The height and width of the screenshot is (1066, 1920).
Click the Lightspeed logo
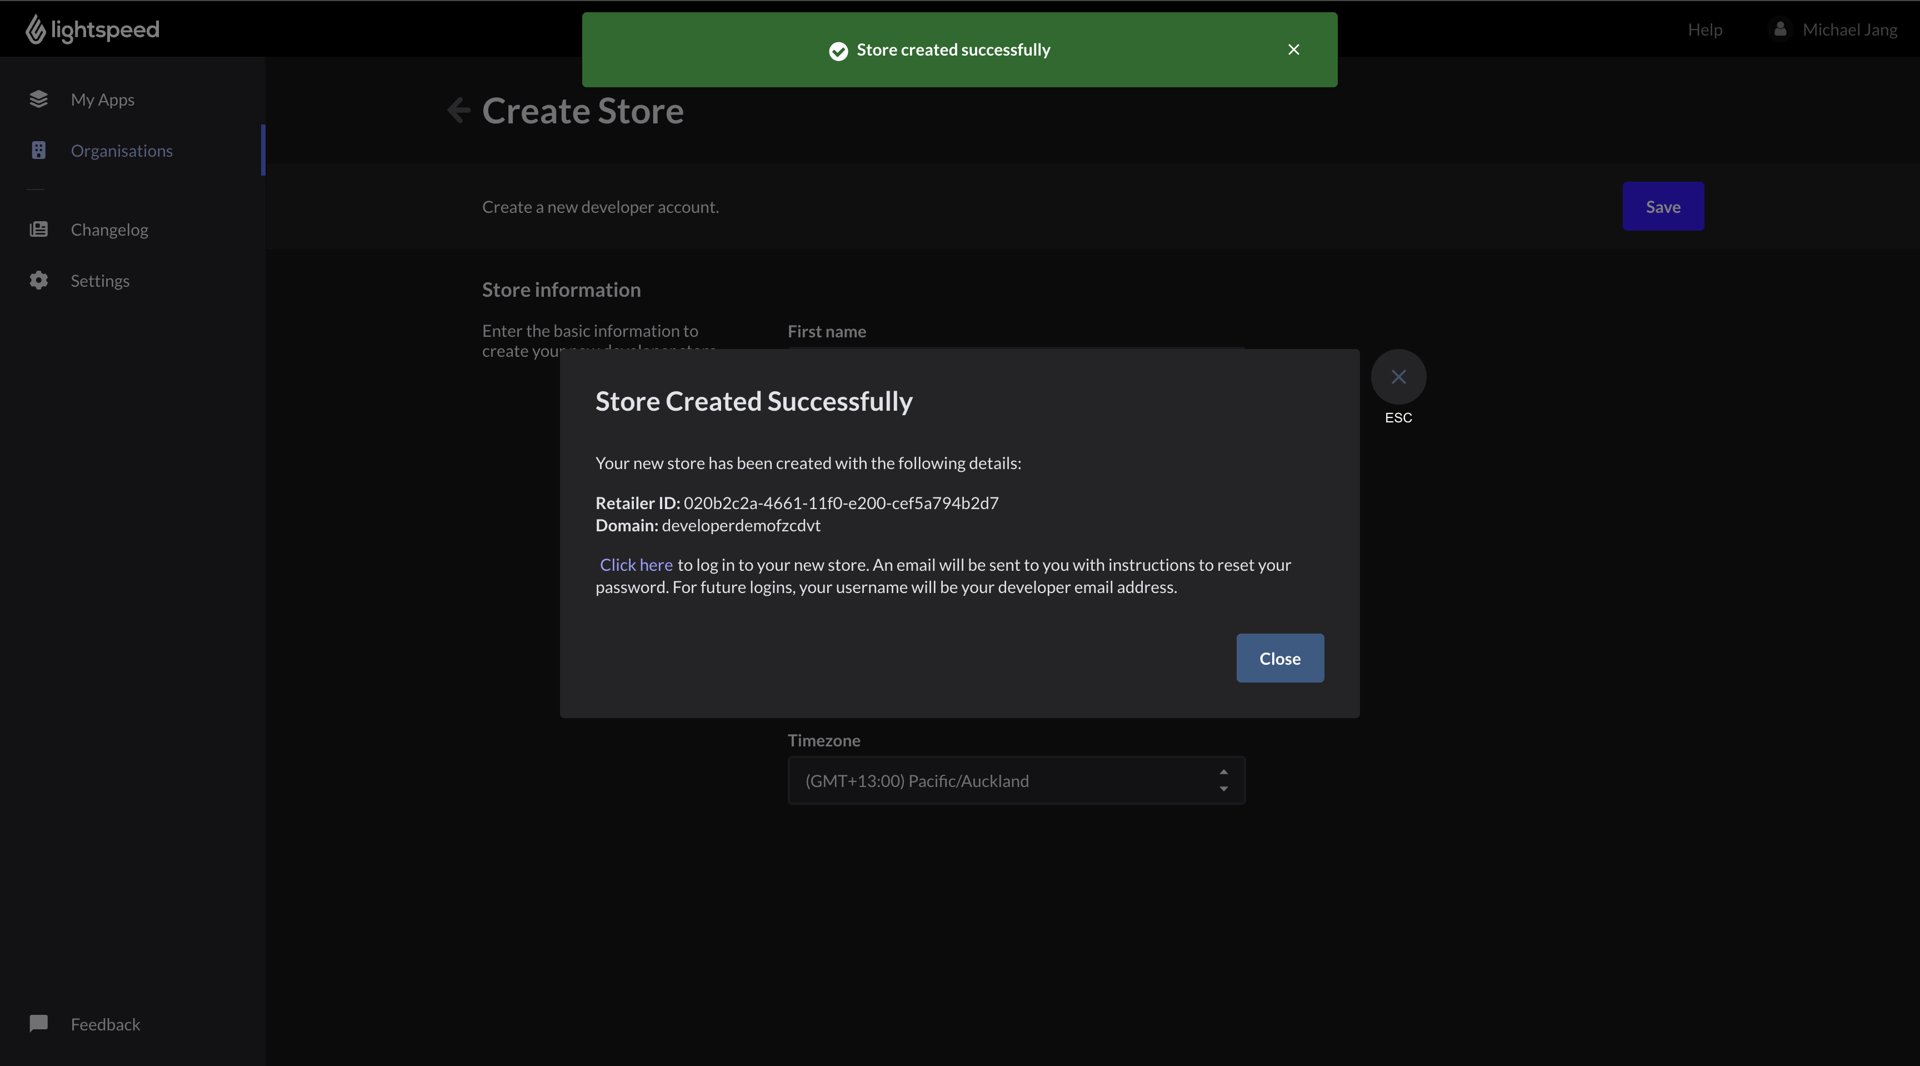pos(90,29)
